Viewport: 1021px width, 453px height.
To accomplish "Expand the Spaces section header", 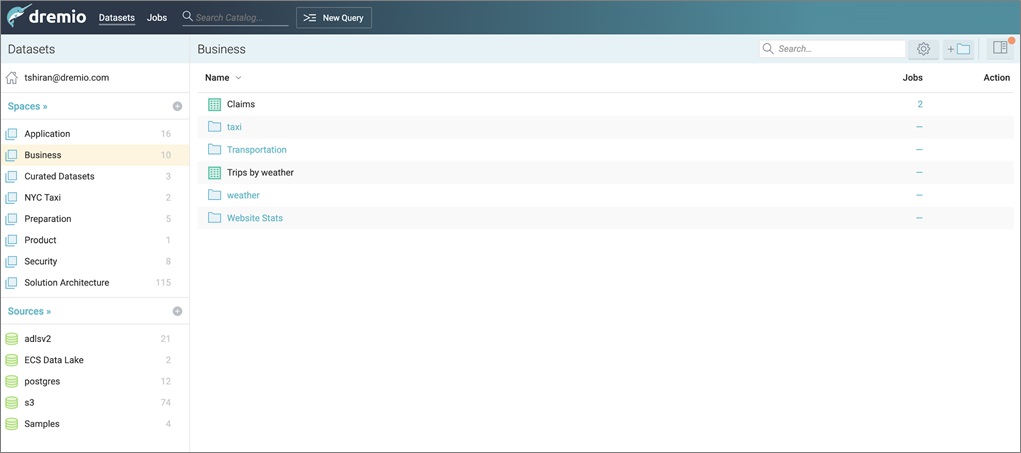I will tap(28, 106).
